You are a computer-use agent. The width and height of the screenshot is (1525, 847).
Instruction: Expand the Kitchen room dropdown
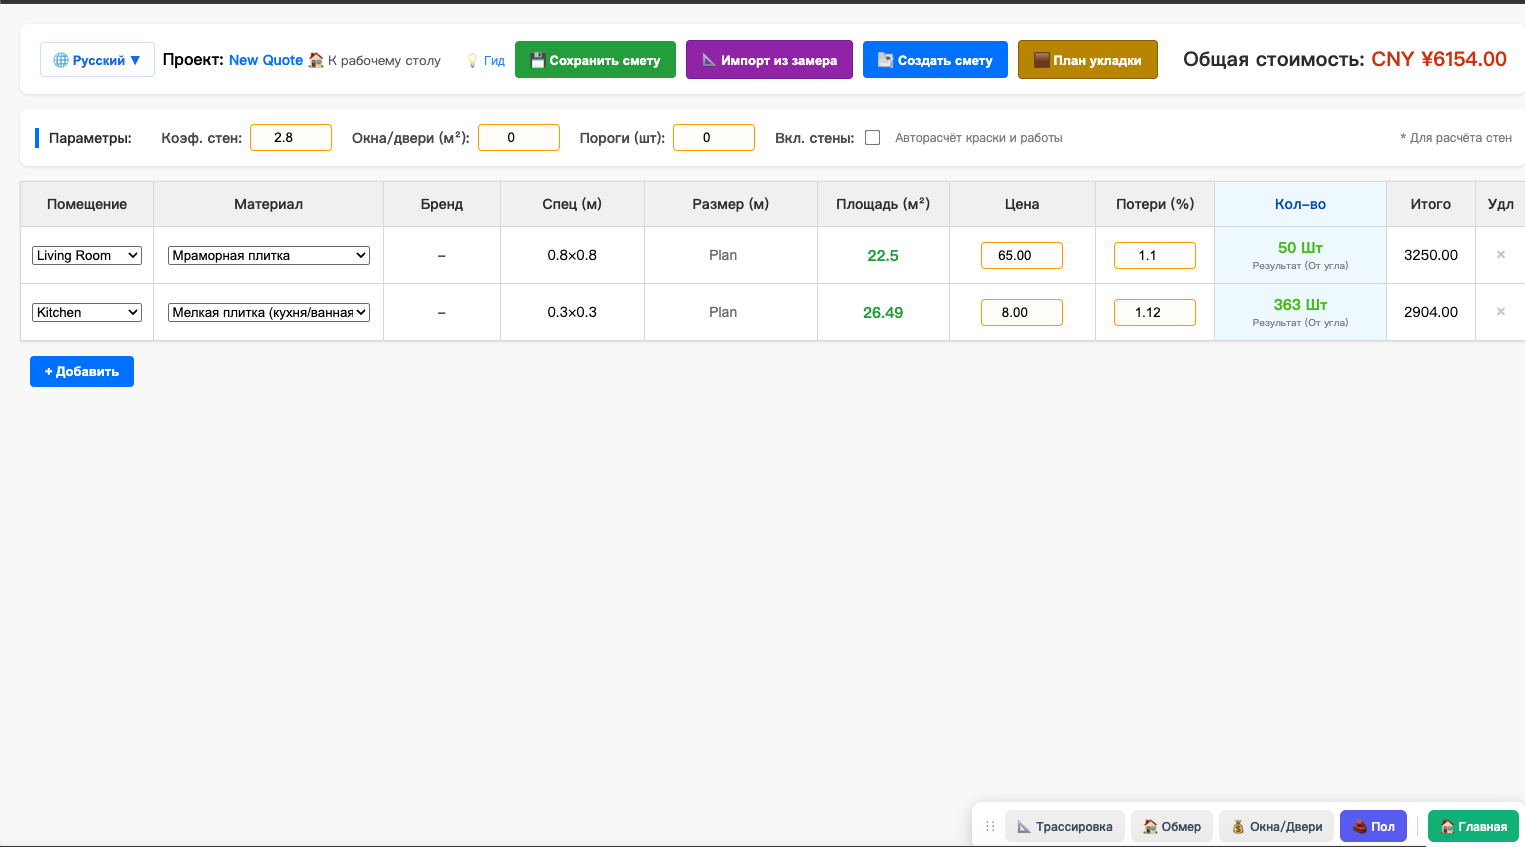click(x=87, y=312)
